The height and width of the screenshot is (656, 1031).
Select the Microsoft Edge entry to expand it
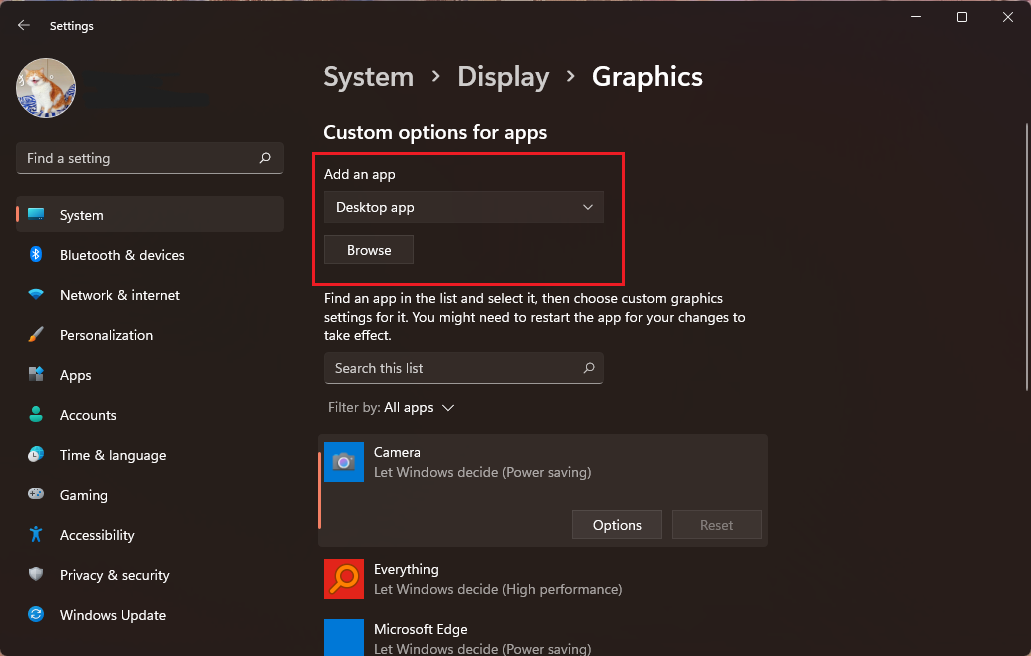(542, 638)
